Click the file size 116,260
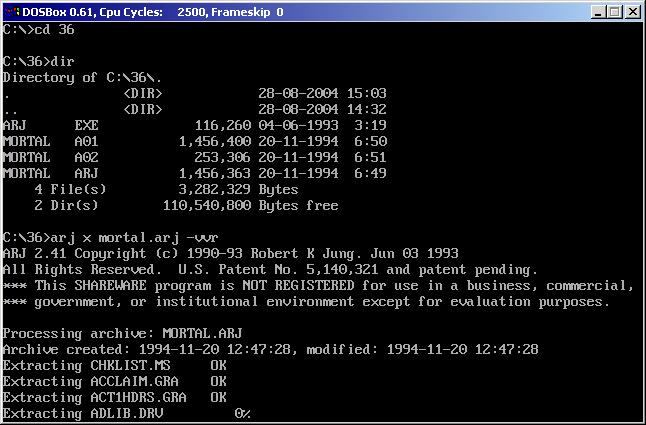The image size is (646, 425). point(222,126)
